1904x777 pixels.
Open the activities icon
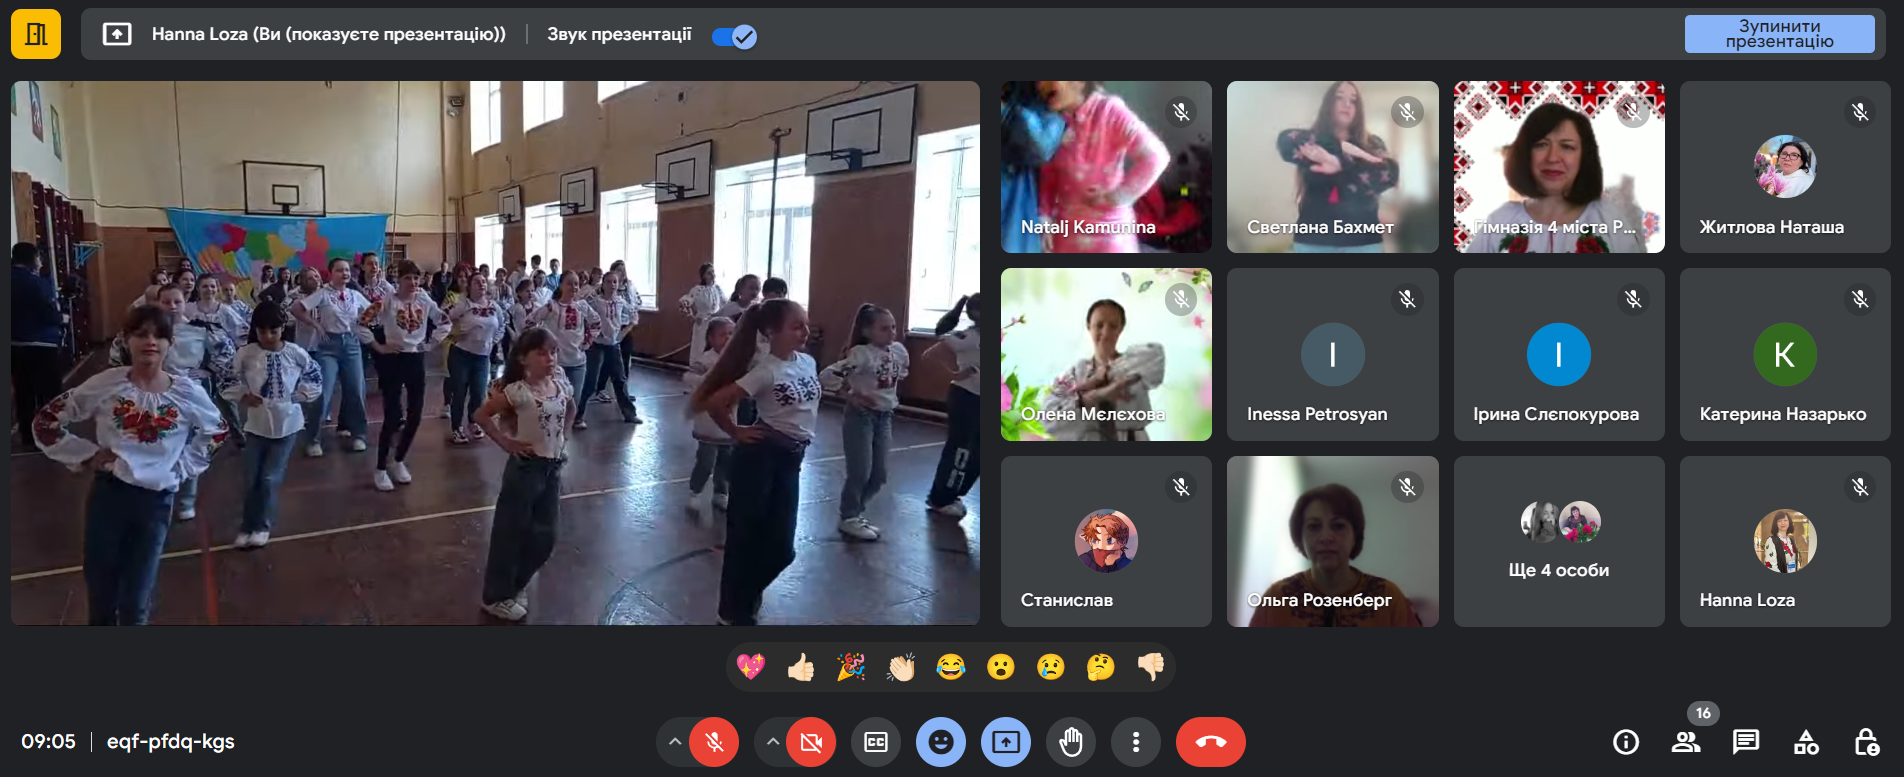[x=1806, y=742]
